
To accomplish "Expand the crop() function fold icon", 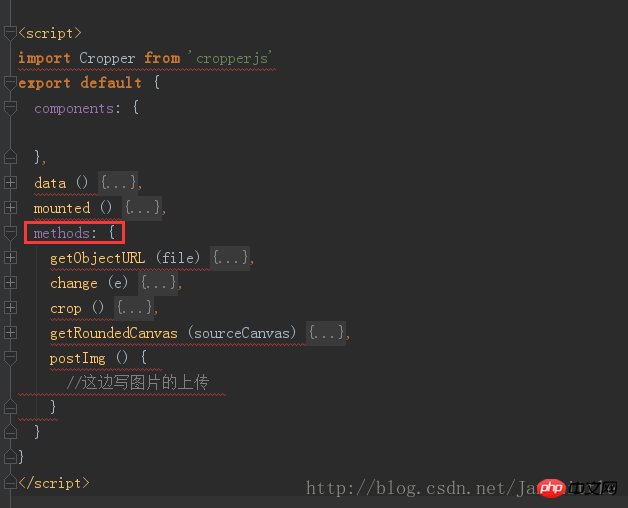I will [10, 308].
